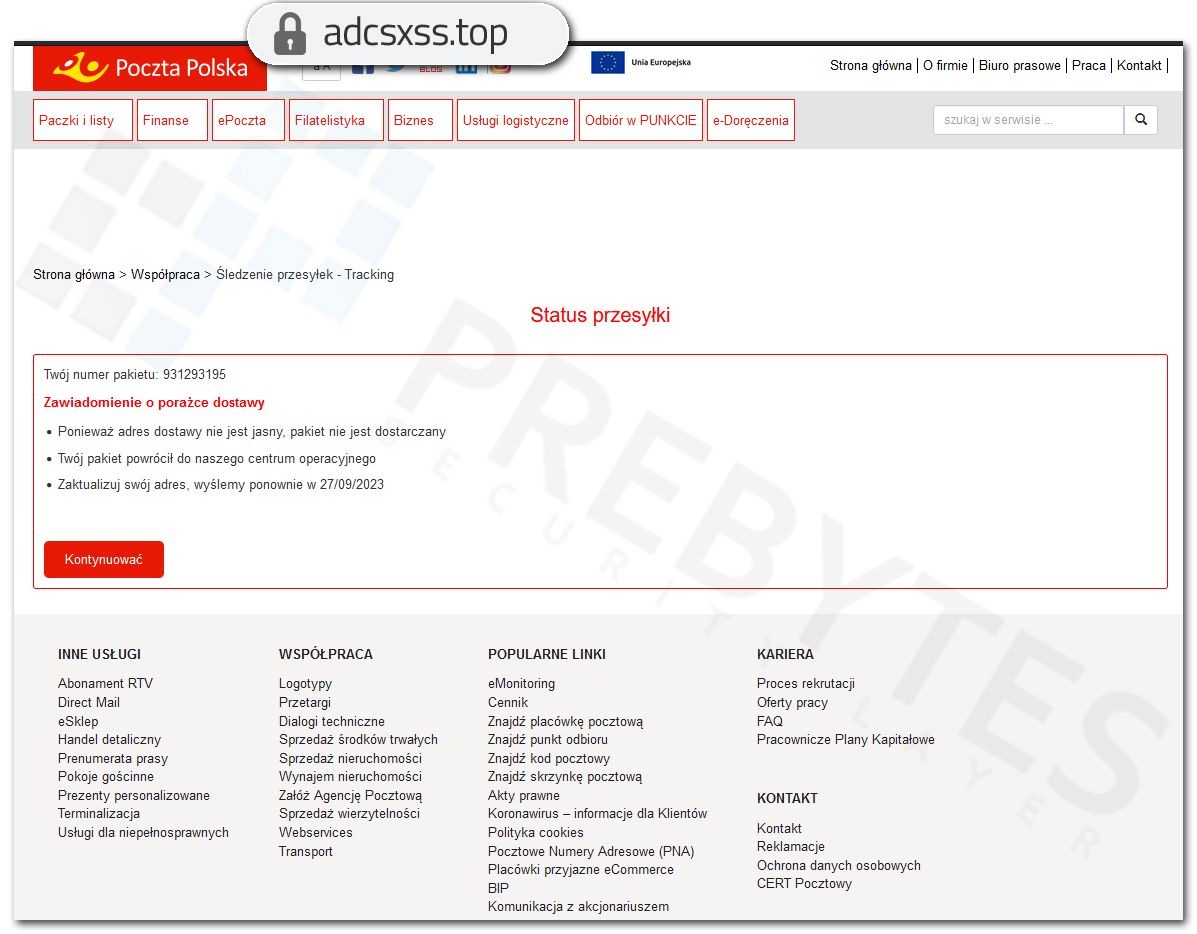Go to the Filatelistyka menu item

(x=336, y=120)
